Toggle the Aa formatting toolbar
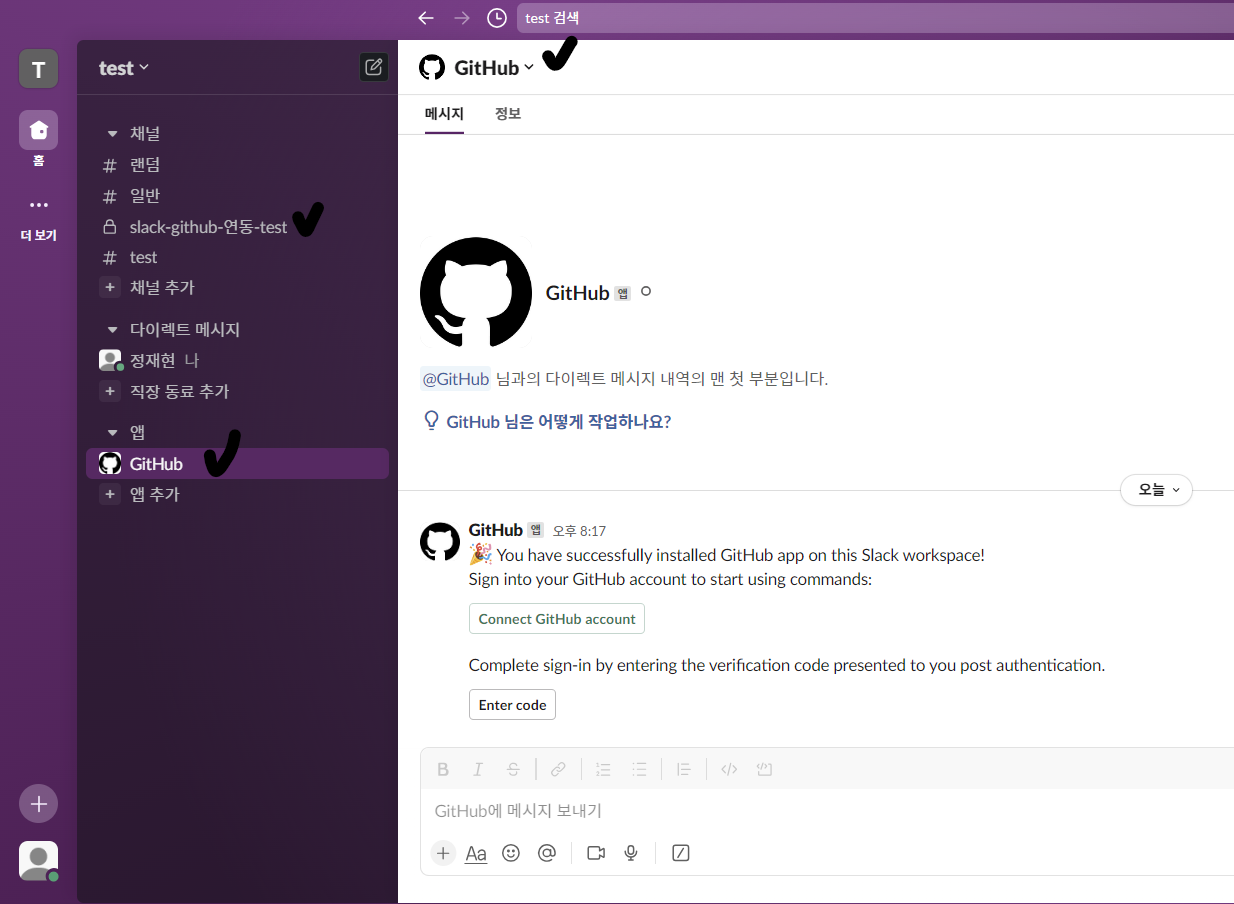This screenshot has width=1234, height=904. pyautogui.click(x=476, y=853)
